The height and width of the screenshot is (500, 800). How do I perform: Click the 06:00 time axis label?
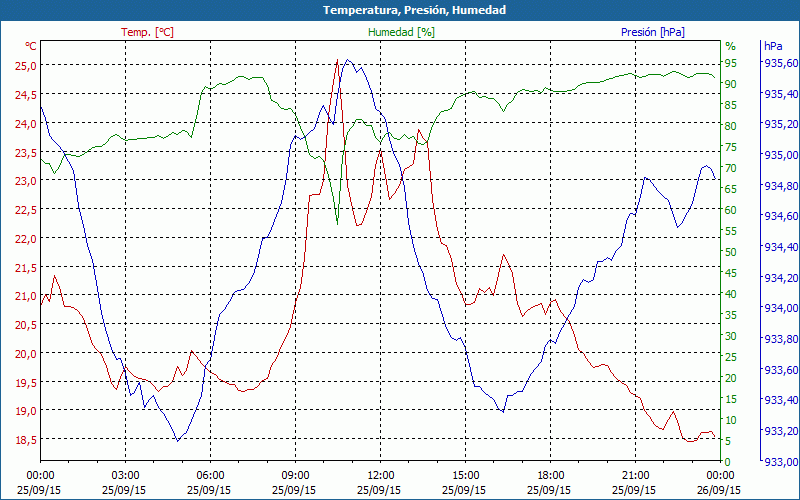click(210, 475)
